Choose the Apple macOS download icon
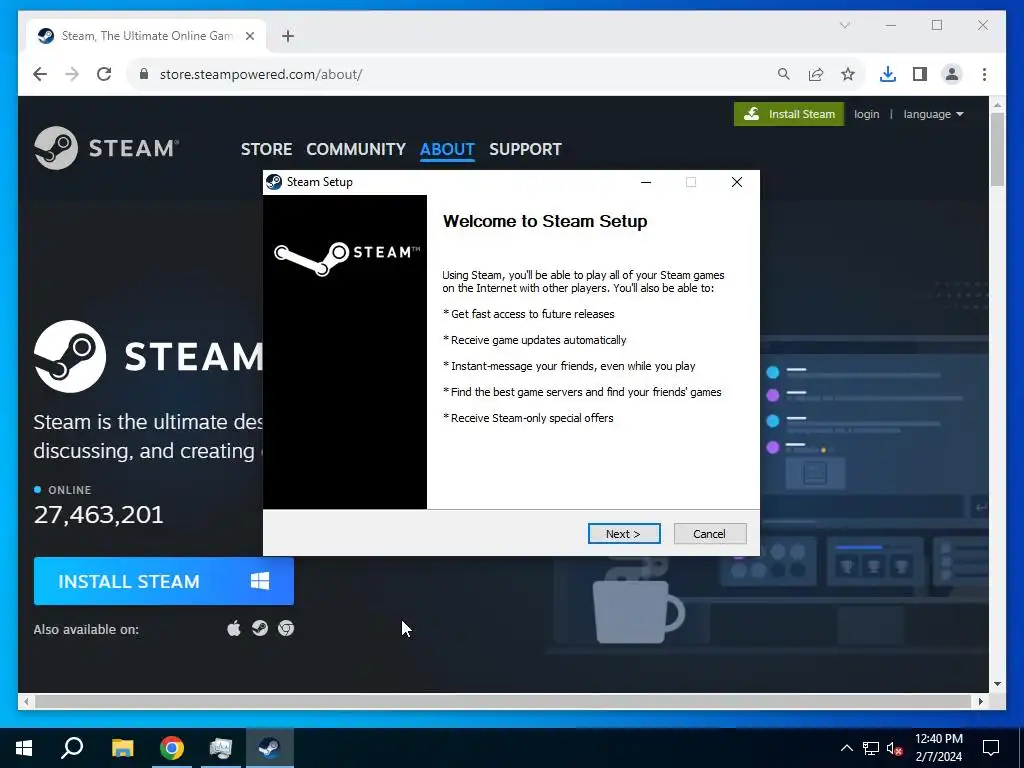The width and height of the screenshot is (1024, 768). [x=234, y=629]
